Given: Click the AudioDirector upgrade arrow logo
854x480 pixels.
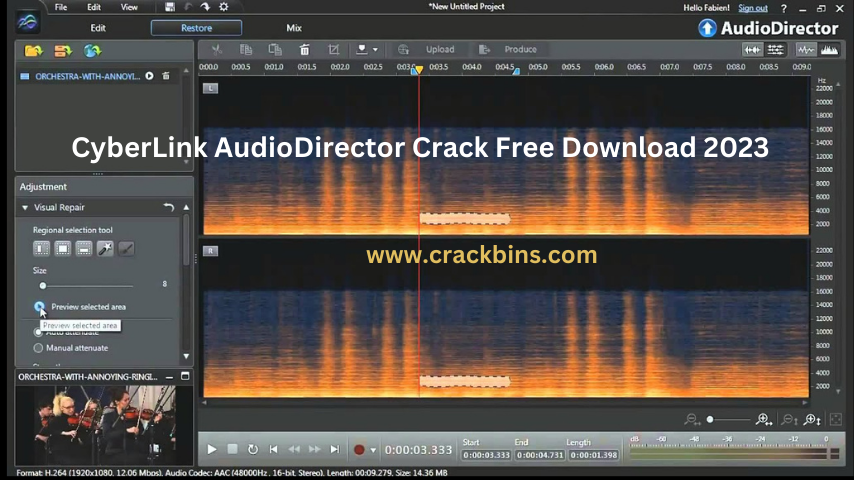Looking at the screenshot, I should tap(707, 28).
